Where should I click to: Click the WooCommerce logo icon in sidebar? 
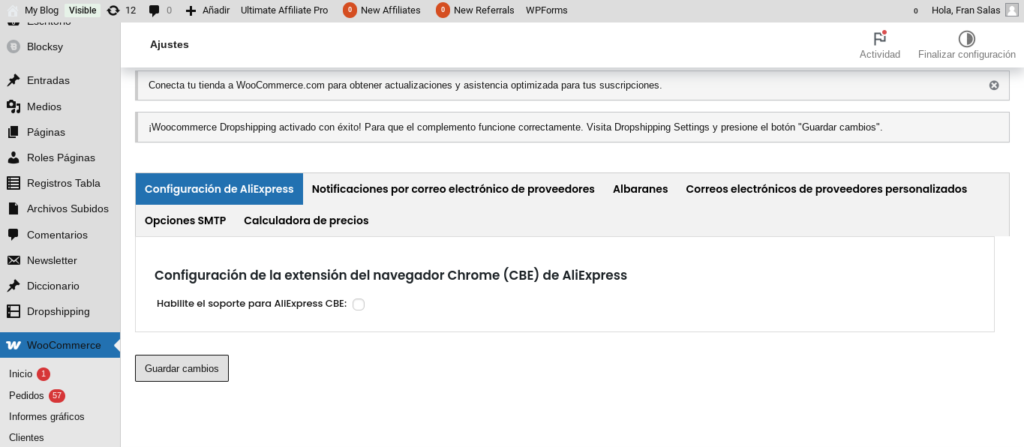pos(13,345)
